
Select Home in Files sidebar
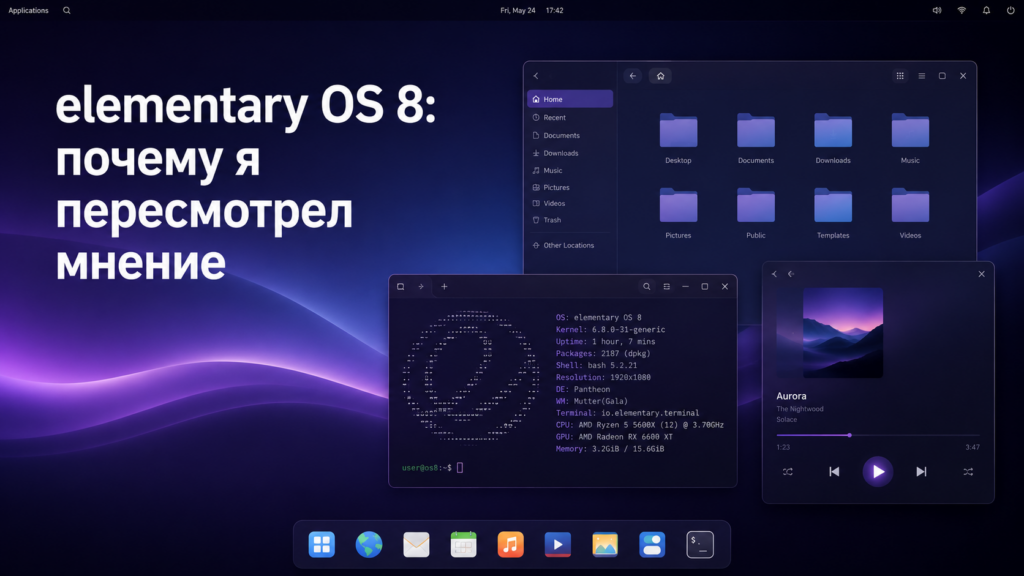pyautogui.click(x=569, y=99)
